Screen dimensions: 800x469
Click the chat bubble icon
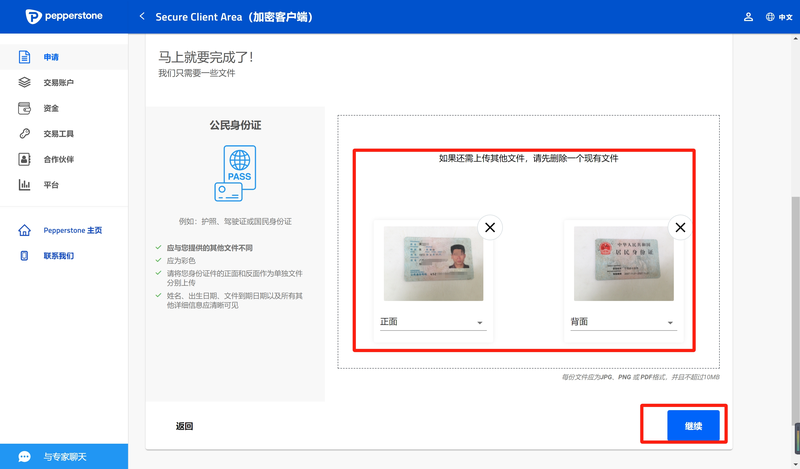pos(24,457)
